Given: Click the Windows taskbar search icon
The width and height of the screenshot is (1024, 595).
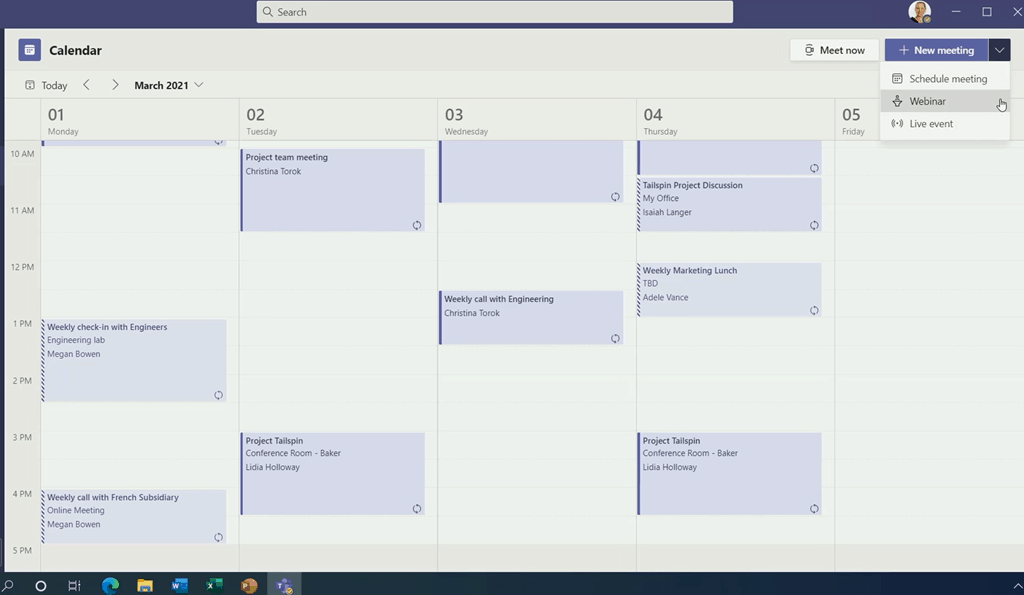Looking at the screenshot, I should click(x=9, y=585).
